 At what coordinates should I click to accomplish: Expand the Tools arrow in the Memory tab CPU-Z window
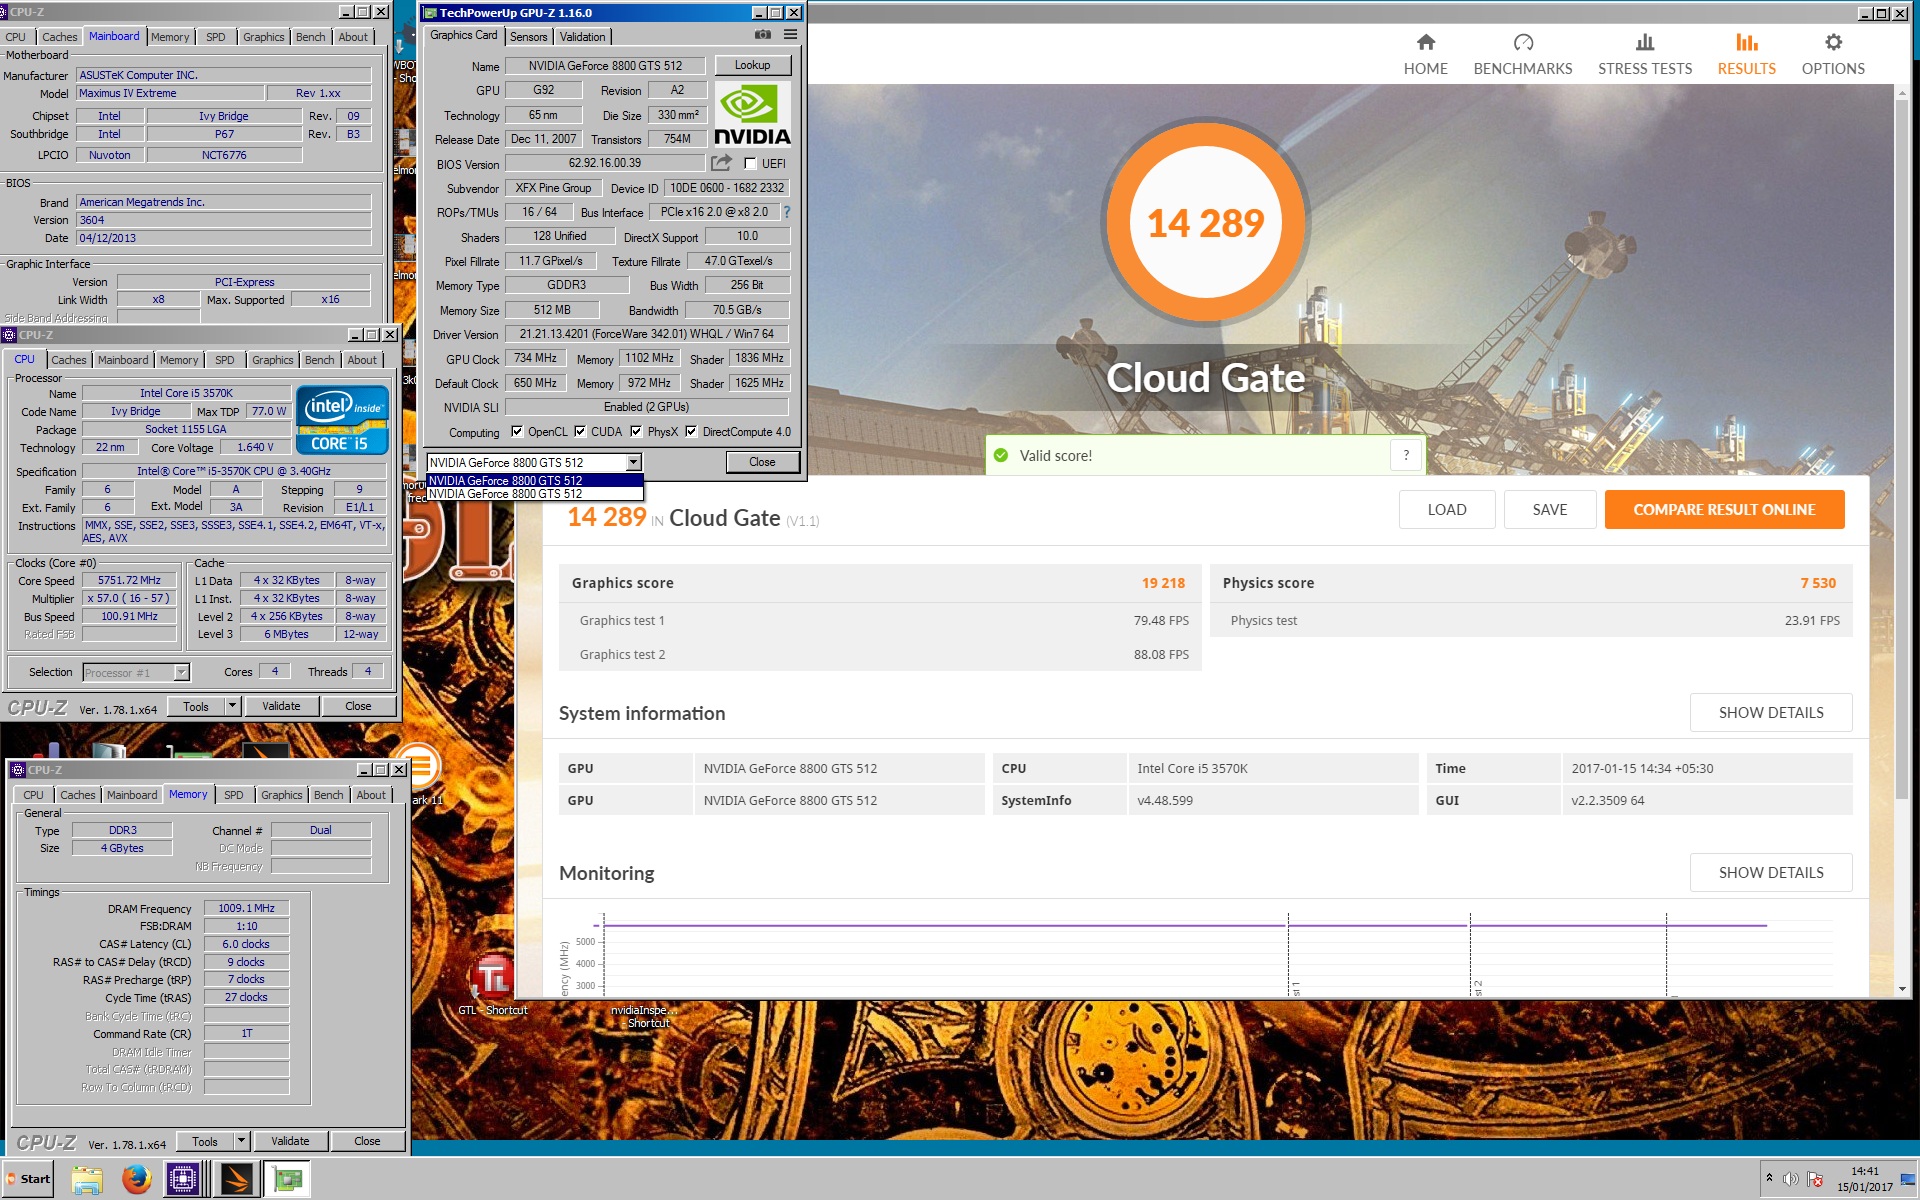tap(241, 1141)
